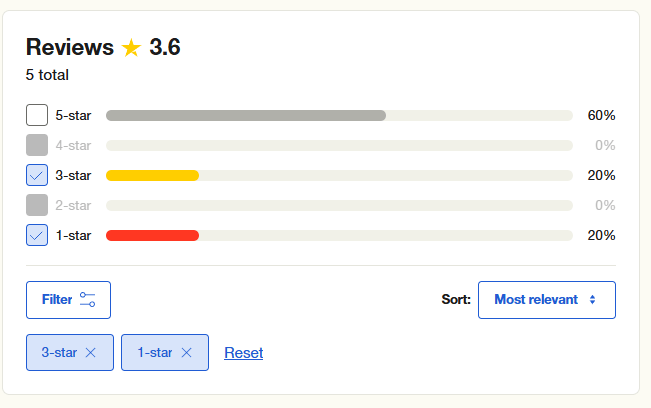
Task: Click the 1-star chip label
Action: pyautogui.click(x=155, y=353)
